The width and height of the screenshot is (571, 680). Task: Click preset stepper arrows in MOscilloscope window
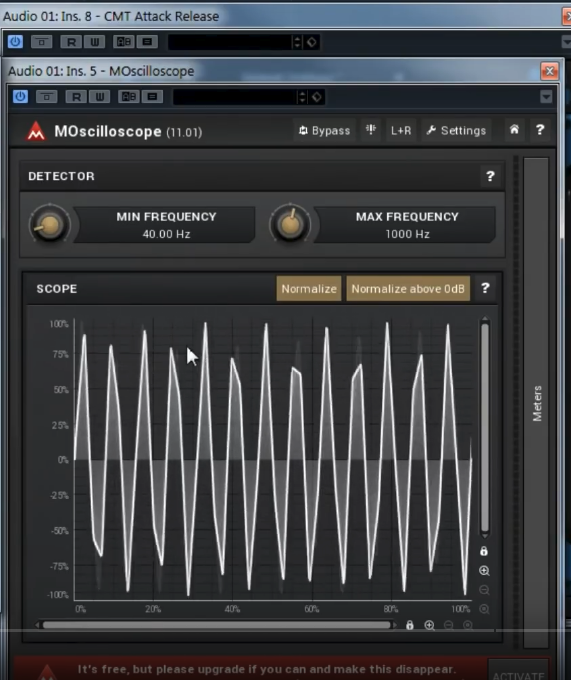[303, 97]
